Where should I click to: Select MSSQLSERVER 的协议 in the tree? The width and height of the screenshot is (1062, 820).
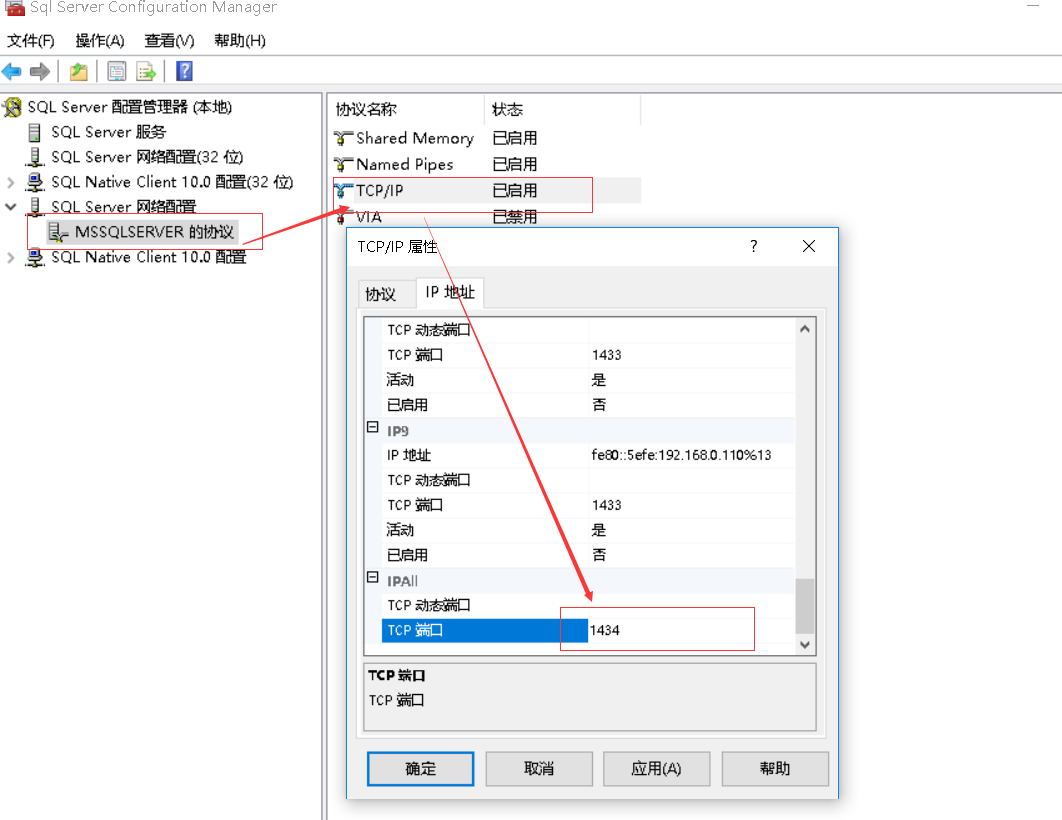coord(153,232)
